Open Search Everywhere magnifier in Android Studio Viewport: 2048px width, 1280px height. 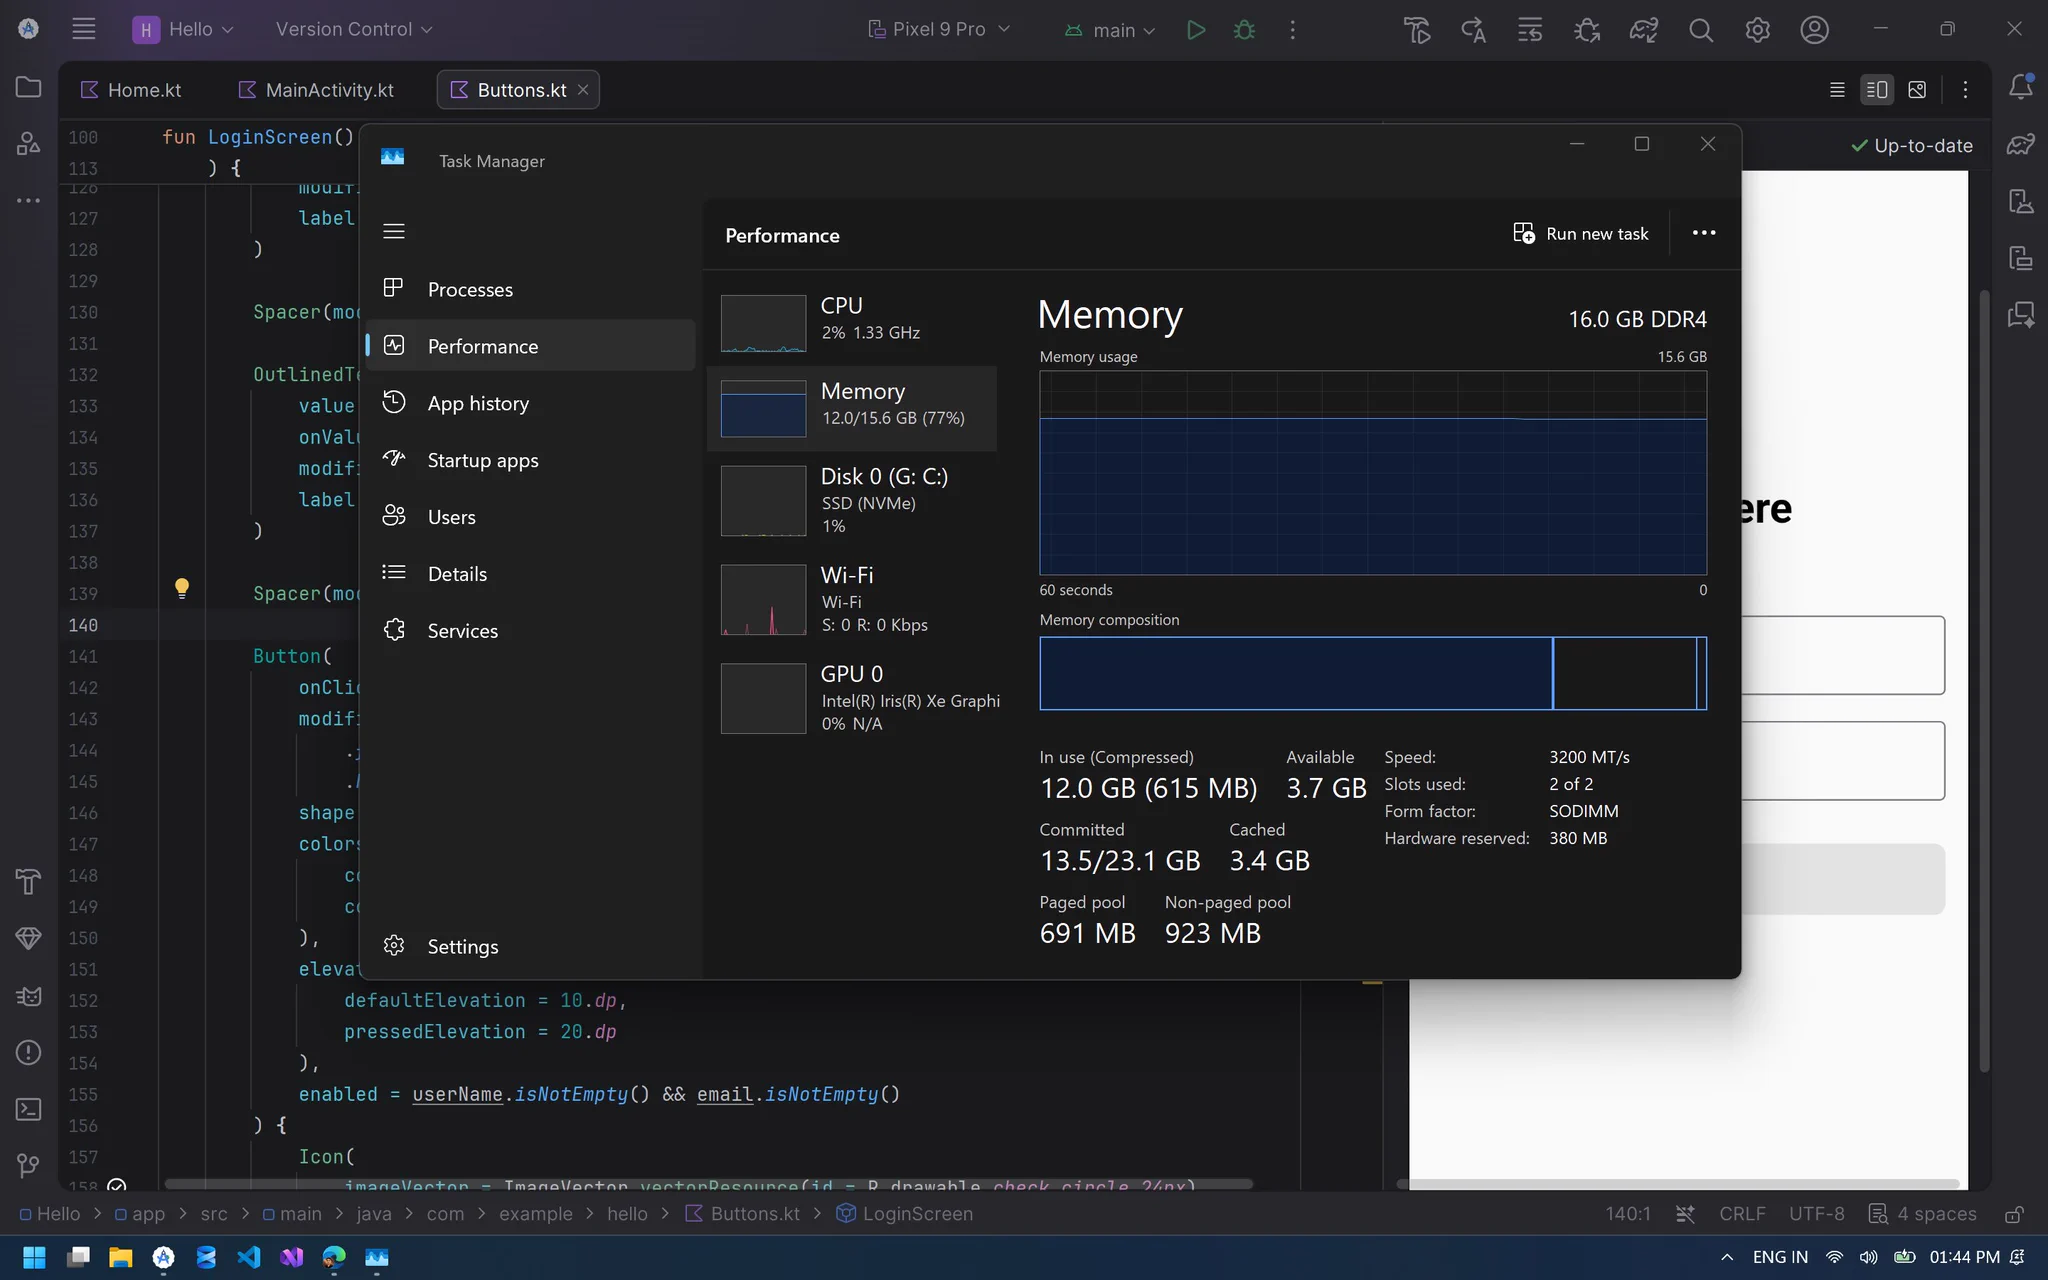(1700, 30)
